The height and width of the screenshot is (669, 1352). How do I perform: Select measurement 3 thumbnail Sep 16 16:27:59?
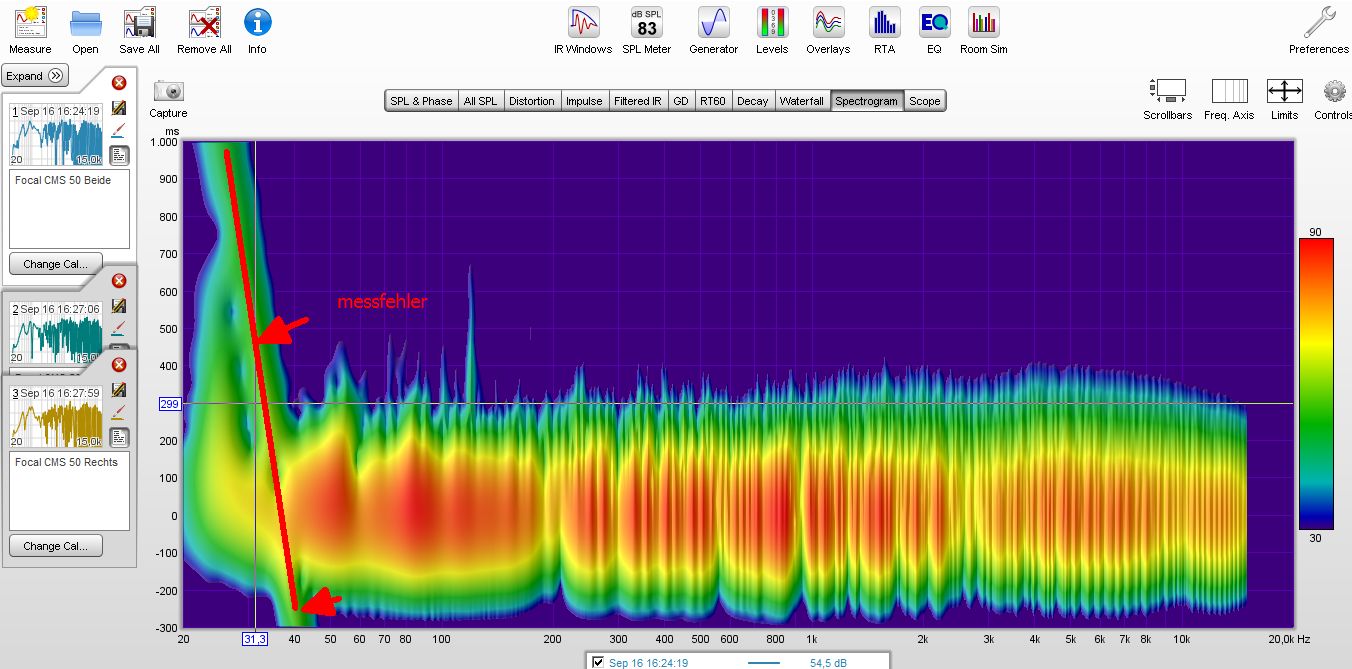(x=57, y=416)
